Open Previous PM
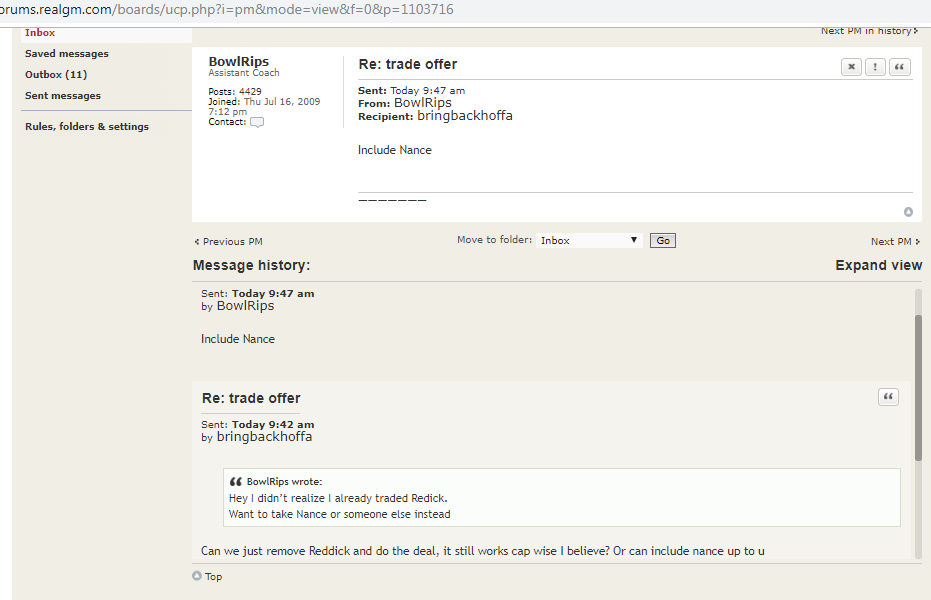The image size is (931, 600). point(229,242)
